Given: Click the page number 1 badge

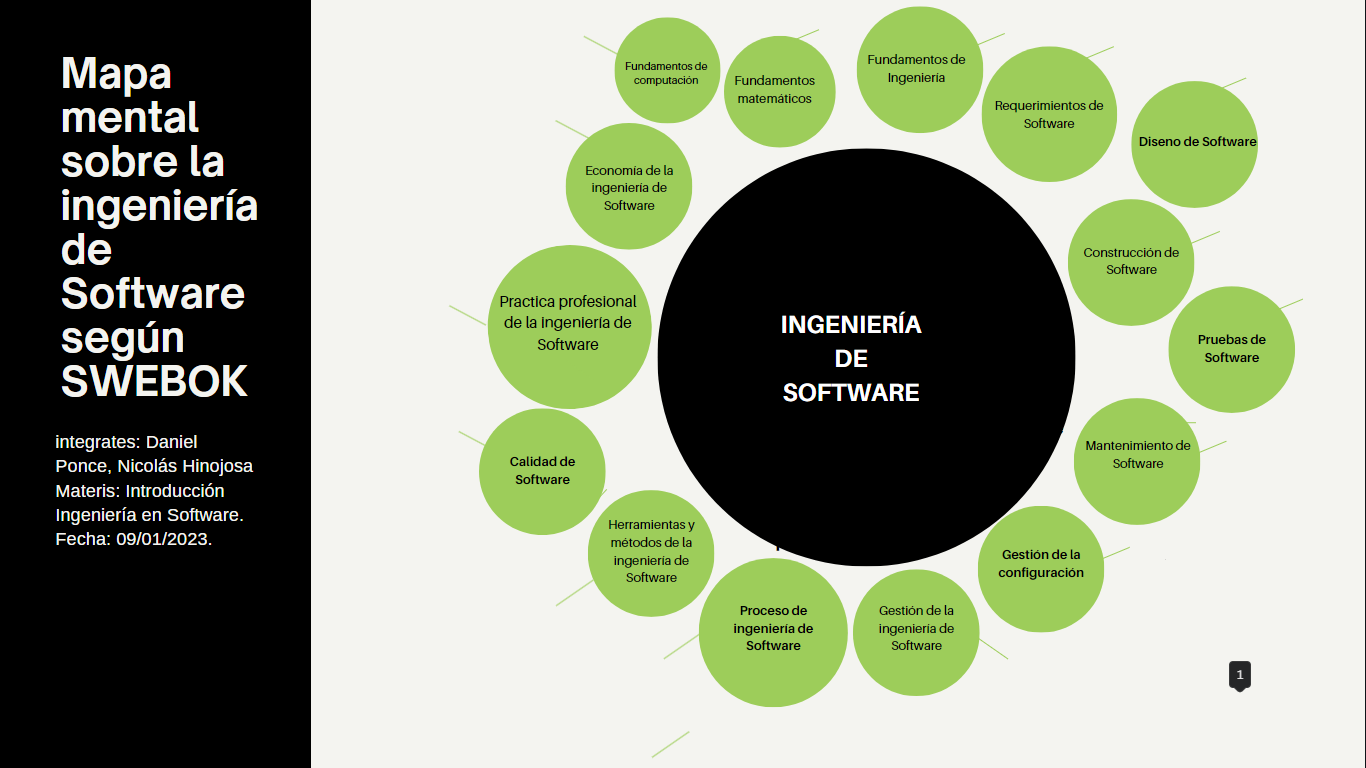Looking at the screenshot, I should (1239, 674).
